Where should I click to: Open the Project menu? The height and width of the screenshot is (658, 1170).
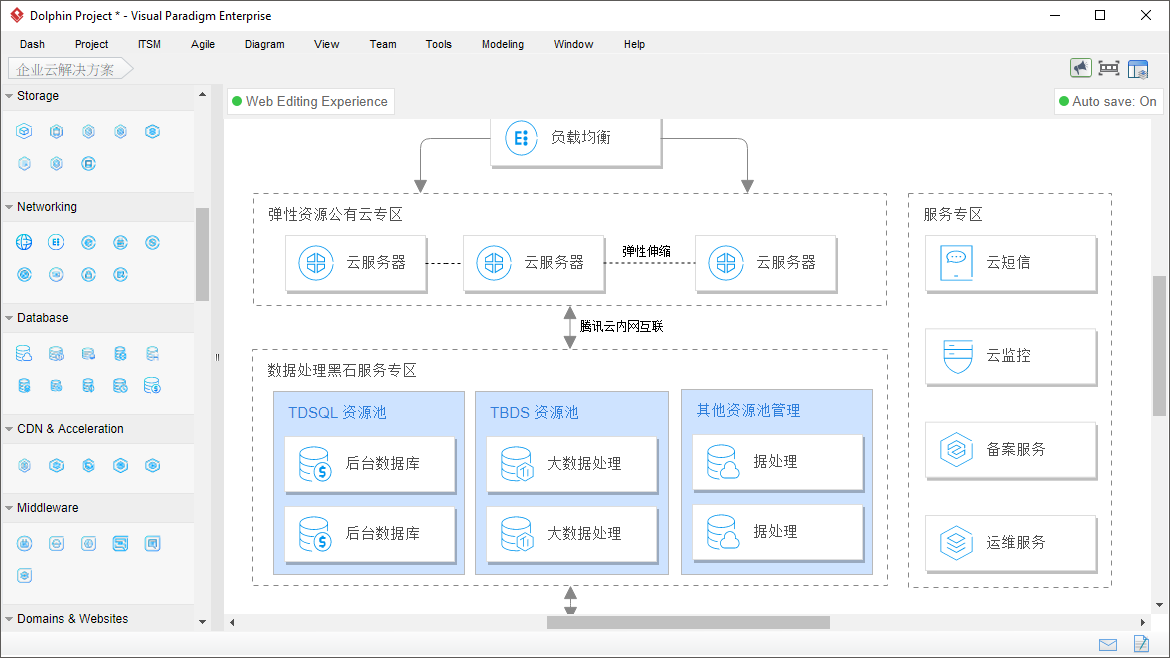[x=91, y=44]
